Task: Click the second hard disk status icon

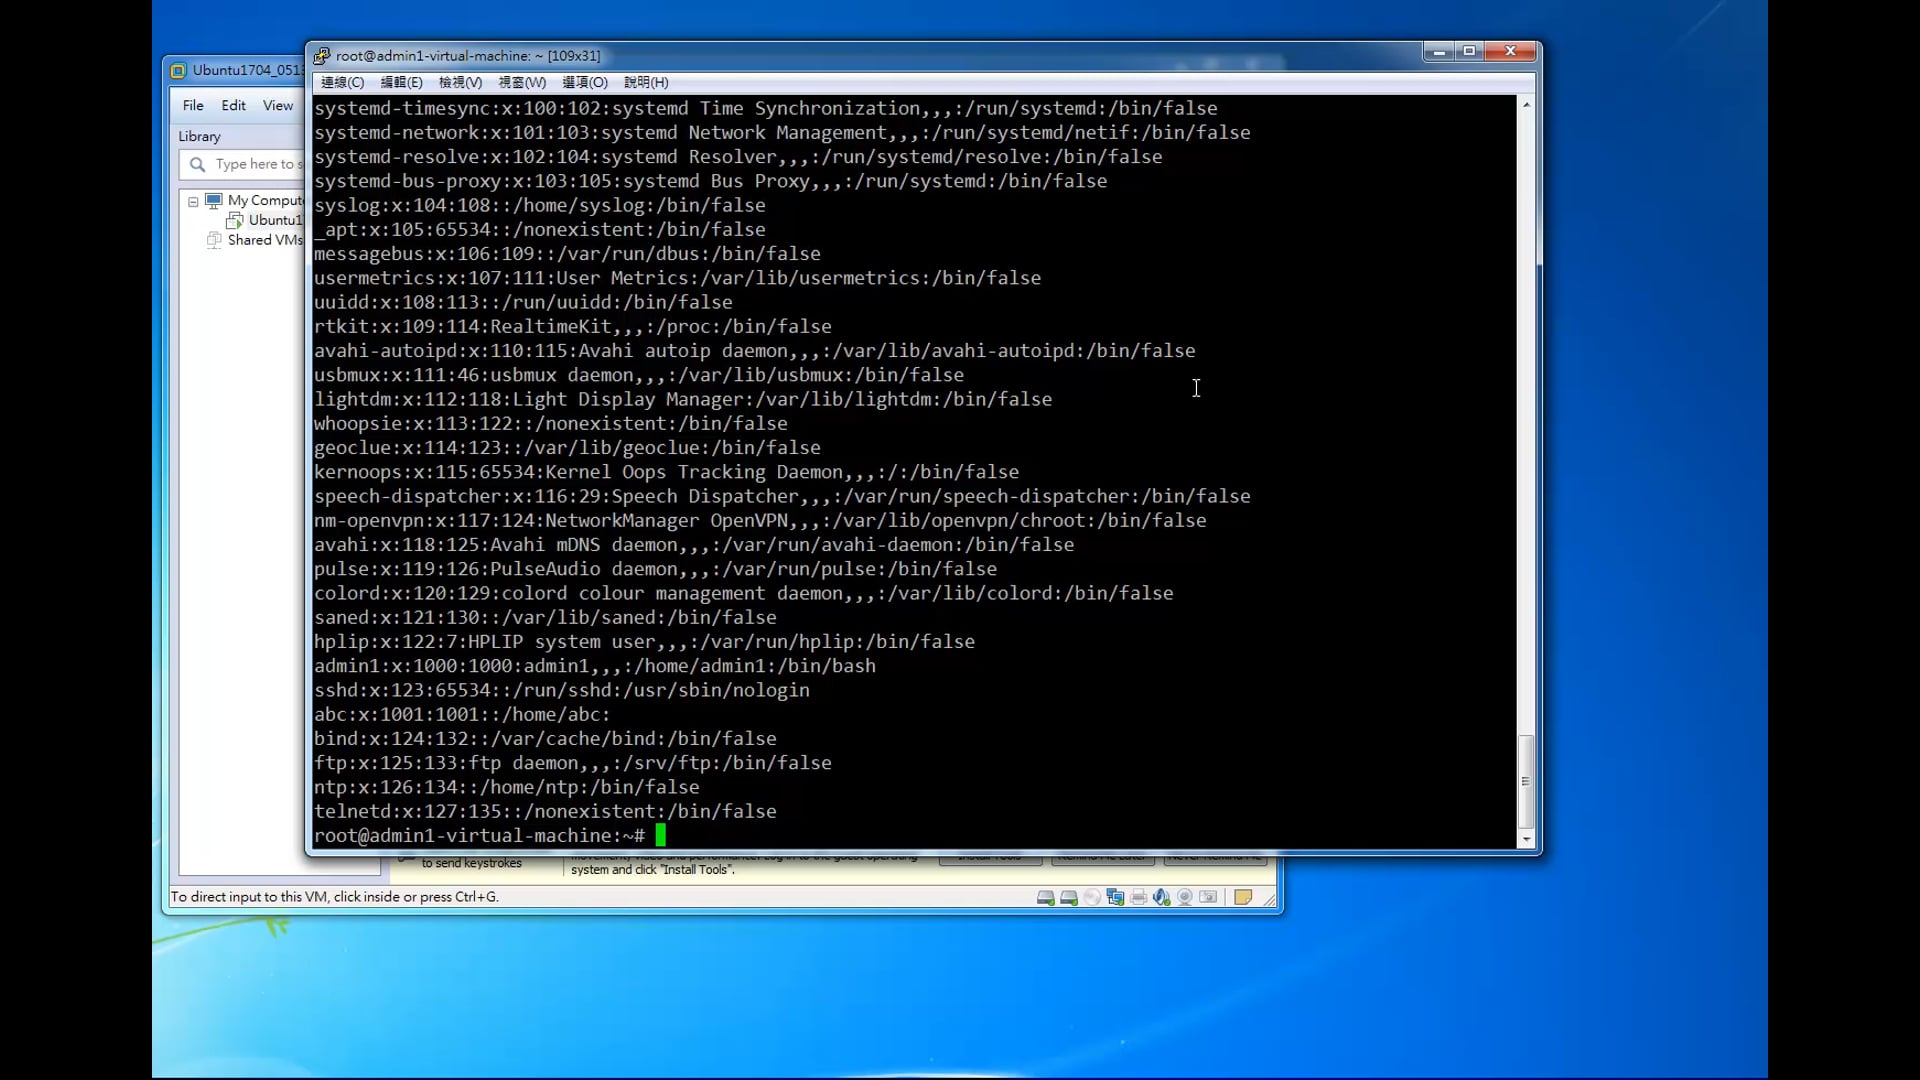Action: coord(1068,897)
